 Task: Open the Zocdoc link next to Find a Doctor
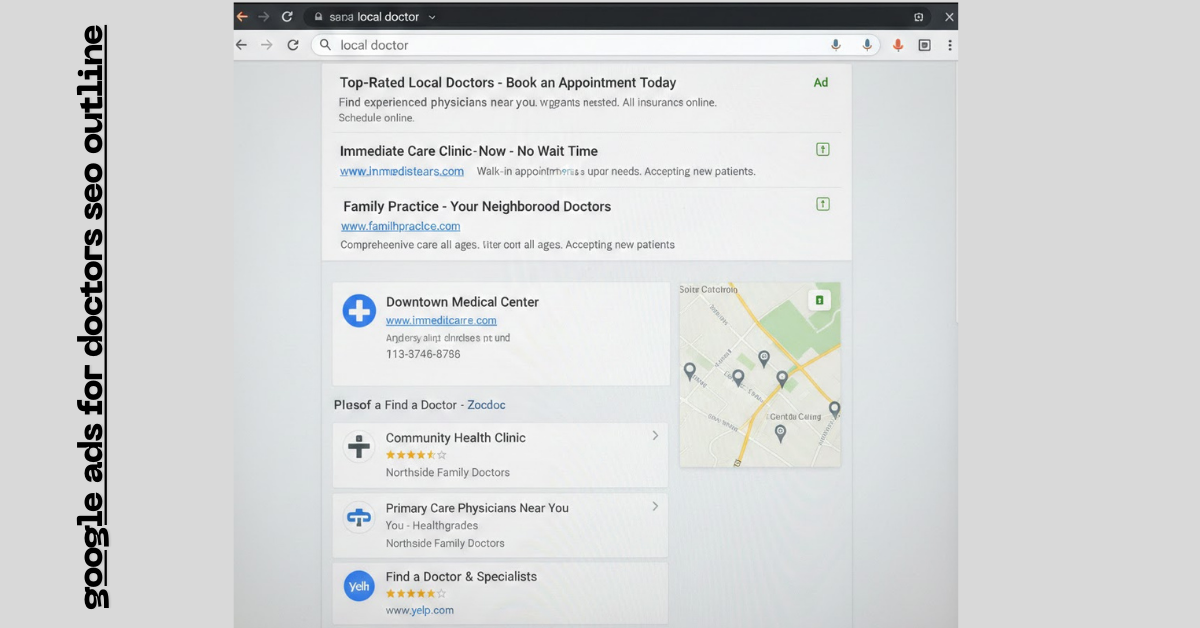pyautogui.click(x=486, y=405)
